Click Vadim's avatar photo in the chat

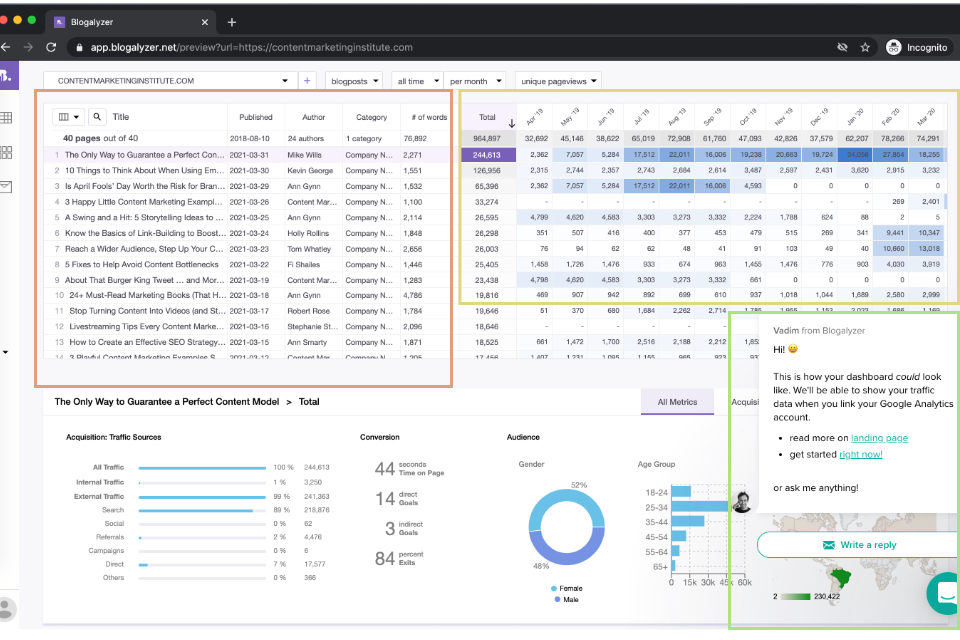(x=742, y=502)
